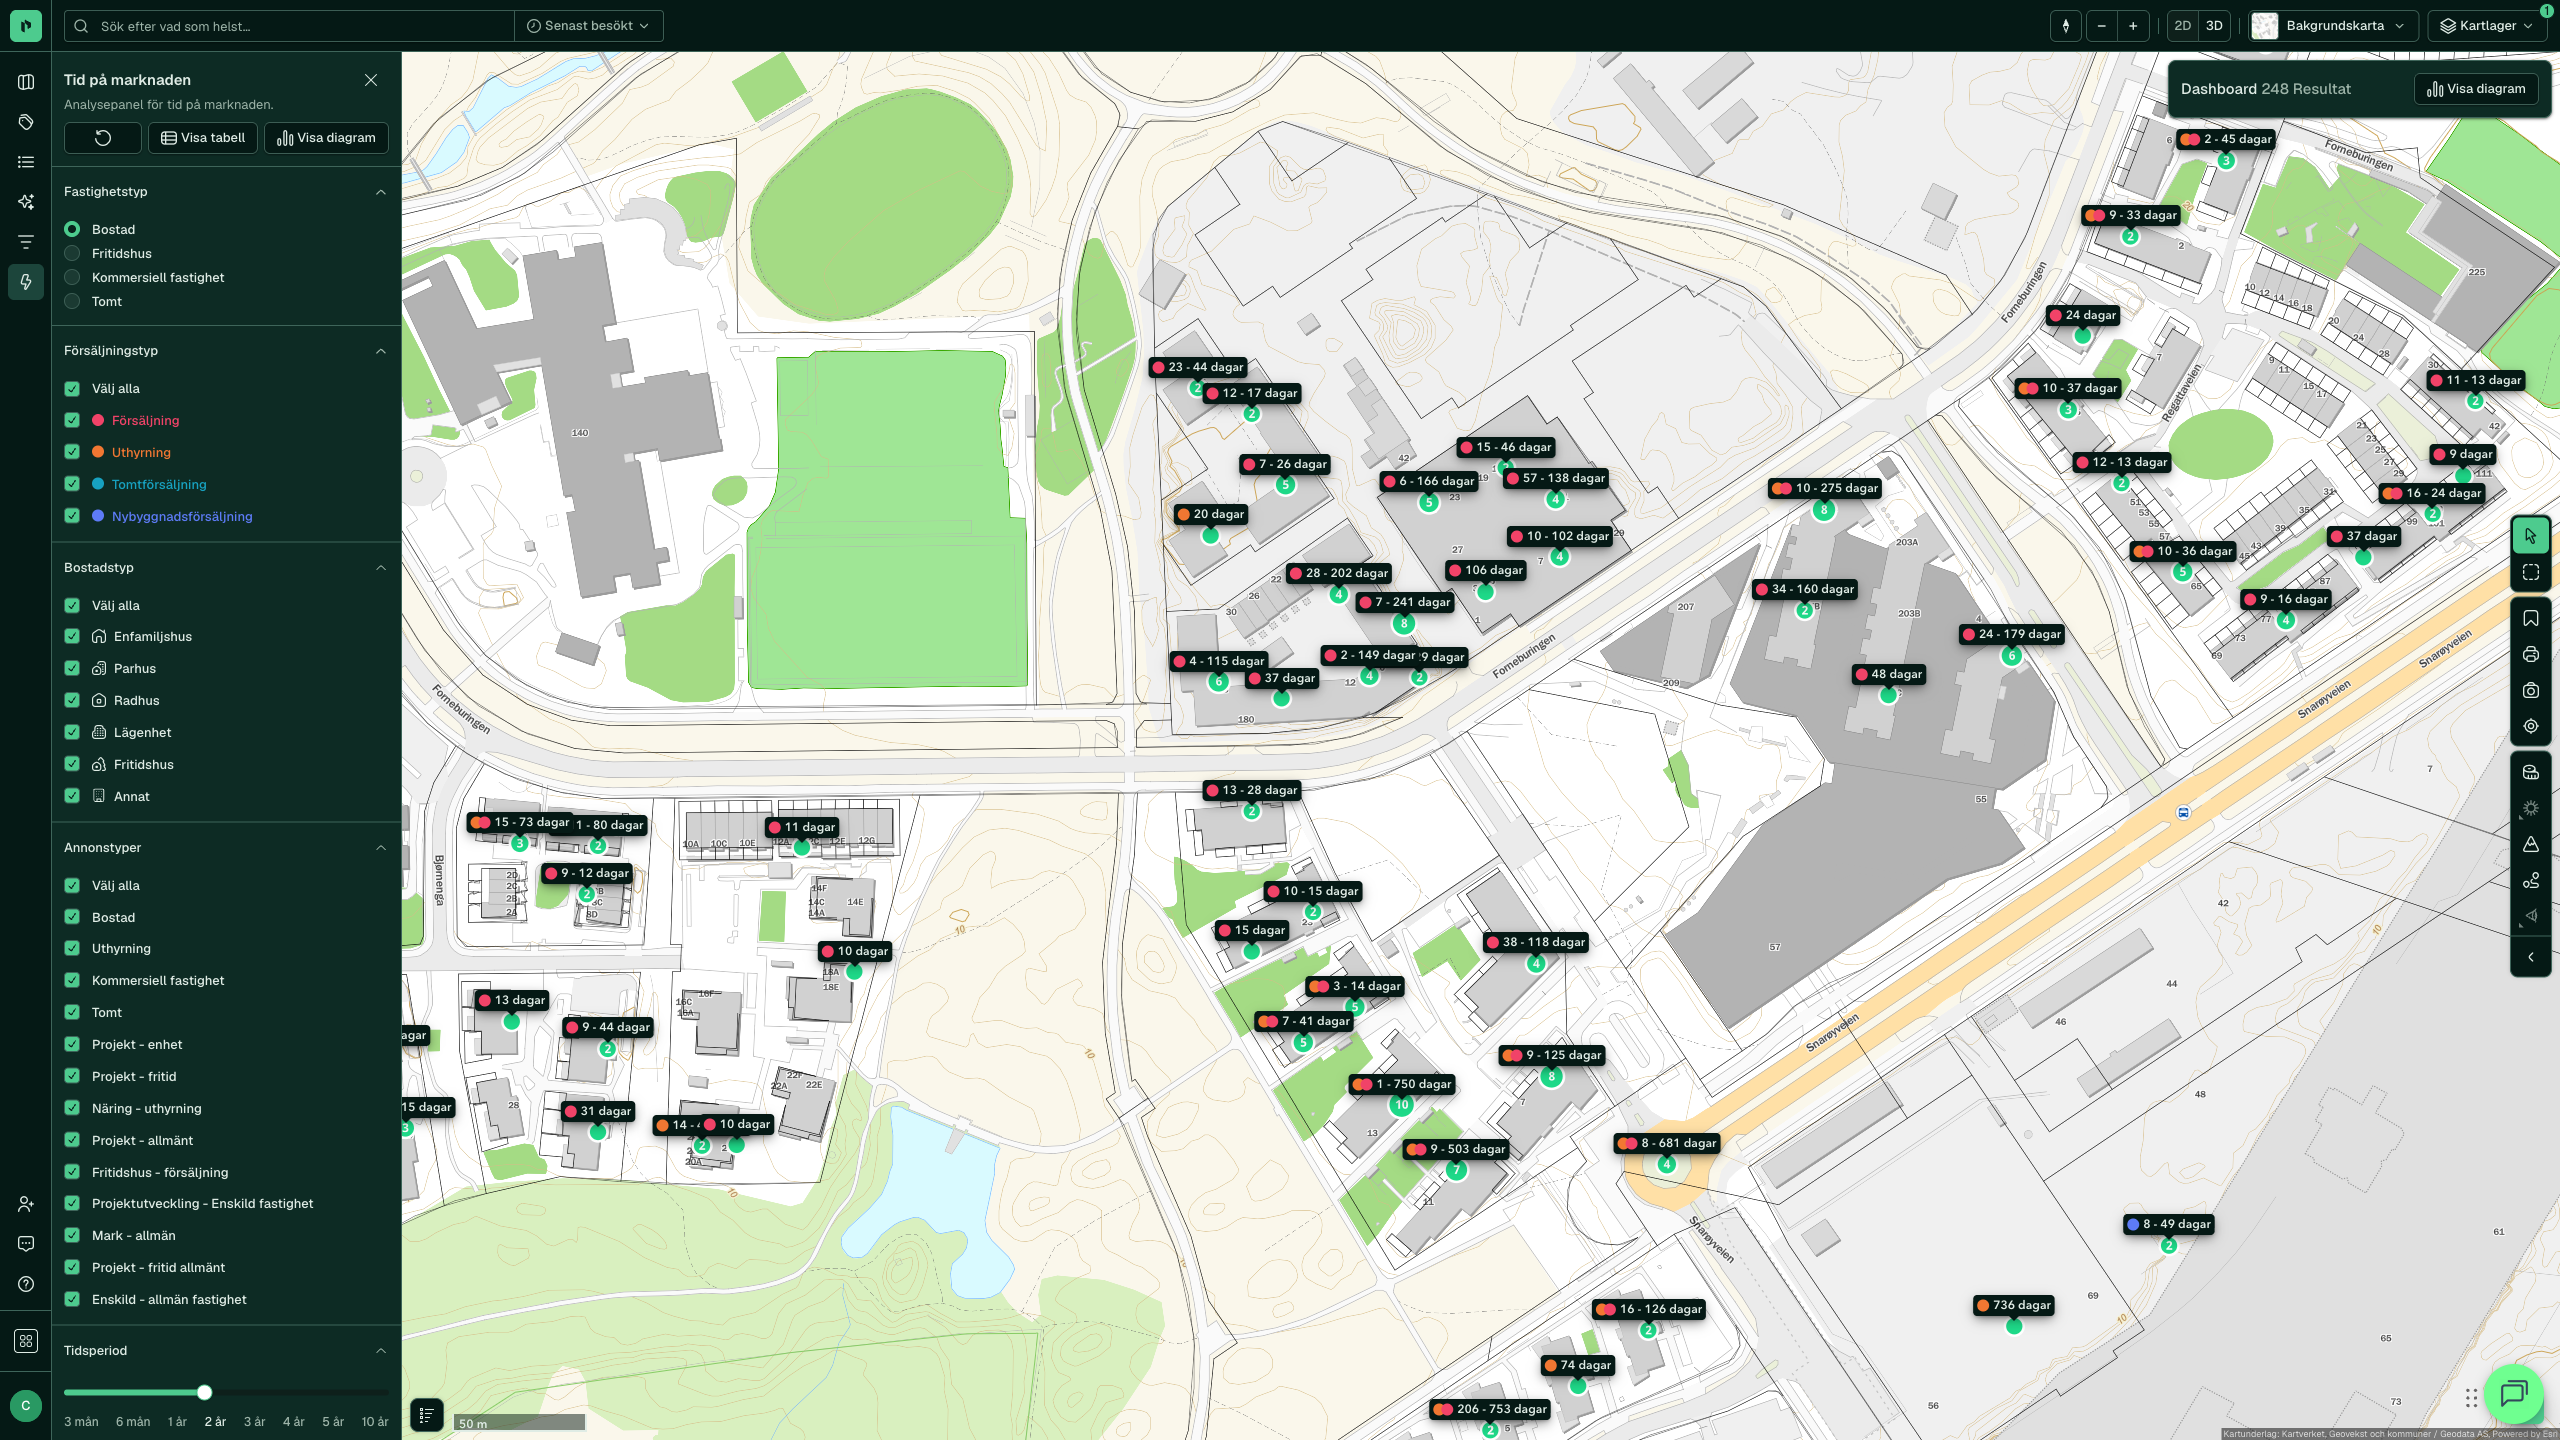Click the compass north button in top bar
Image resolution: width=2560 pixels, height=1440 pixels.
click(2066, 26)
